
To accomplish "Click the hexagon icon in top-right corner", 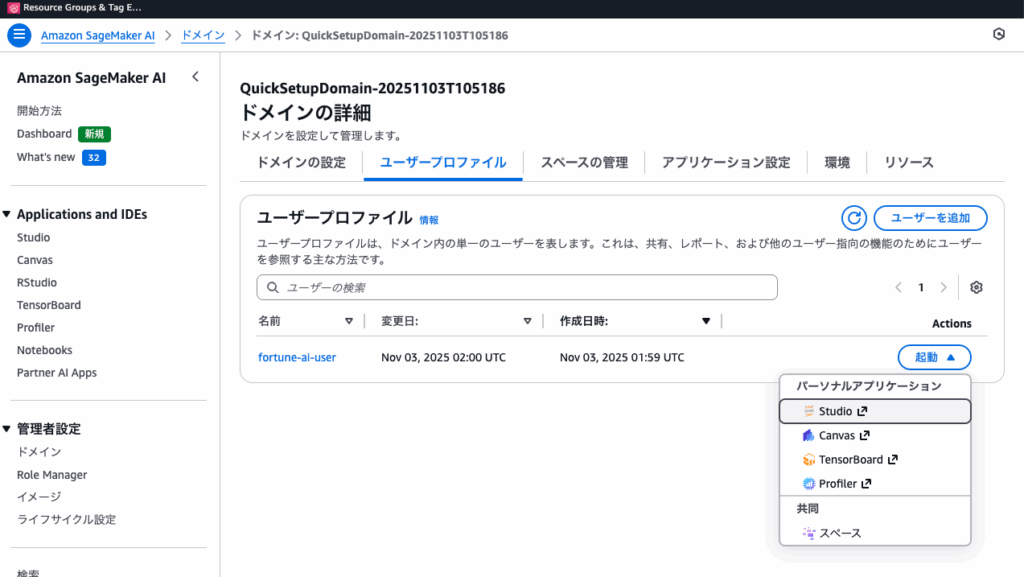I will click(x=997, y=34).
